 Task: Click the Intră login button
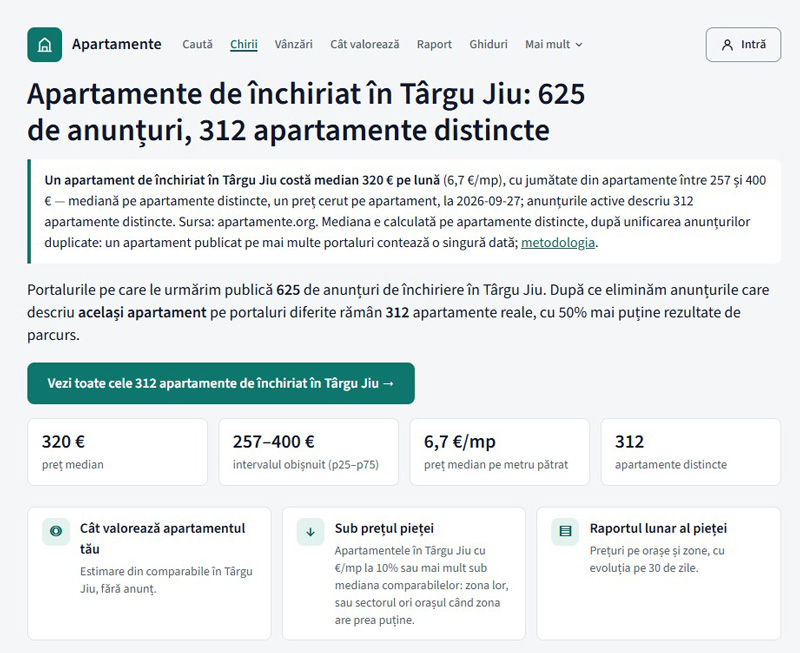pos(743,45)
